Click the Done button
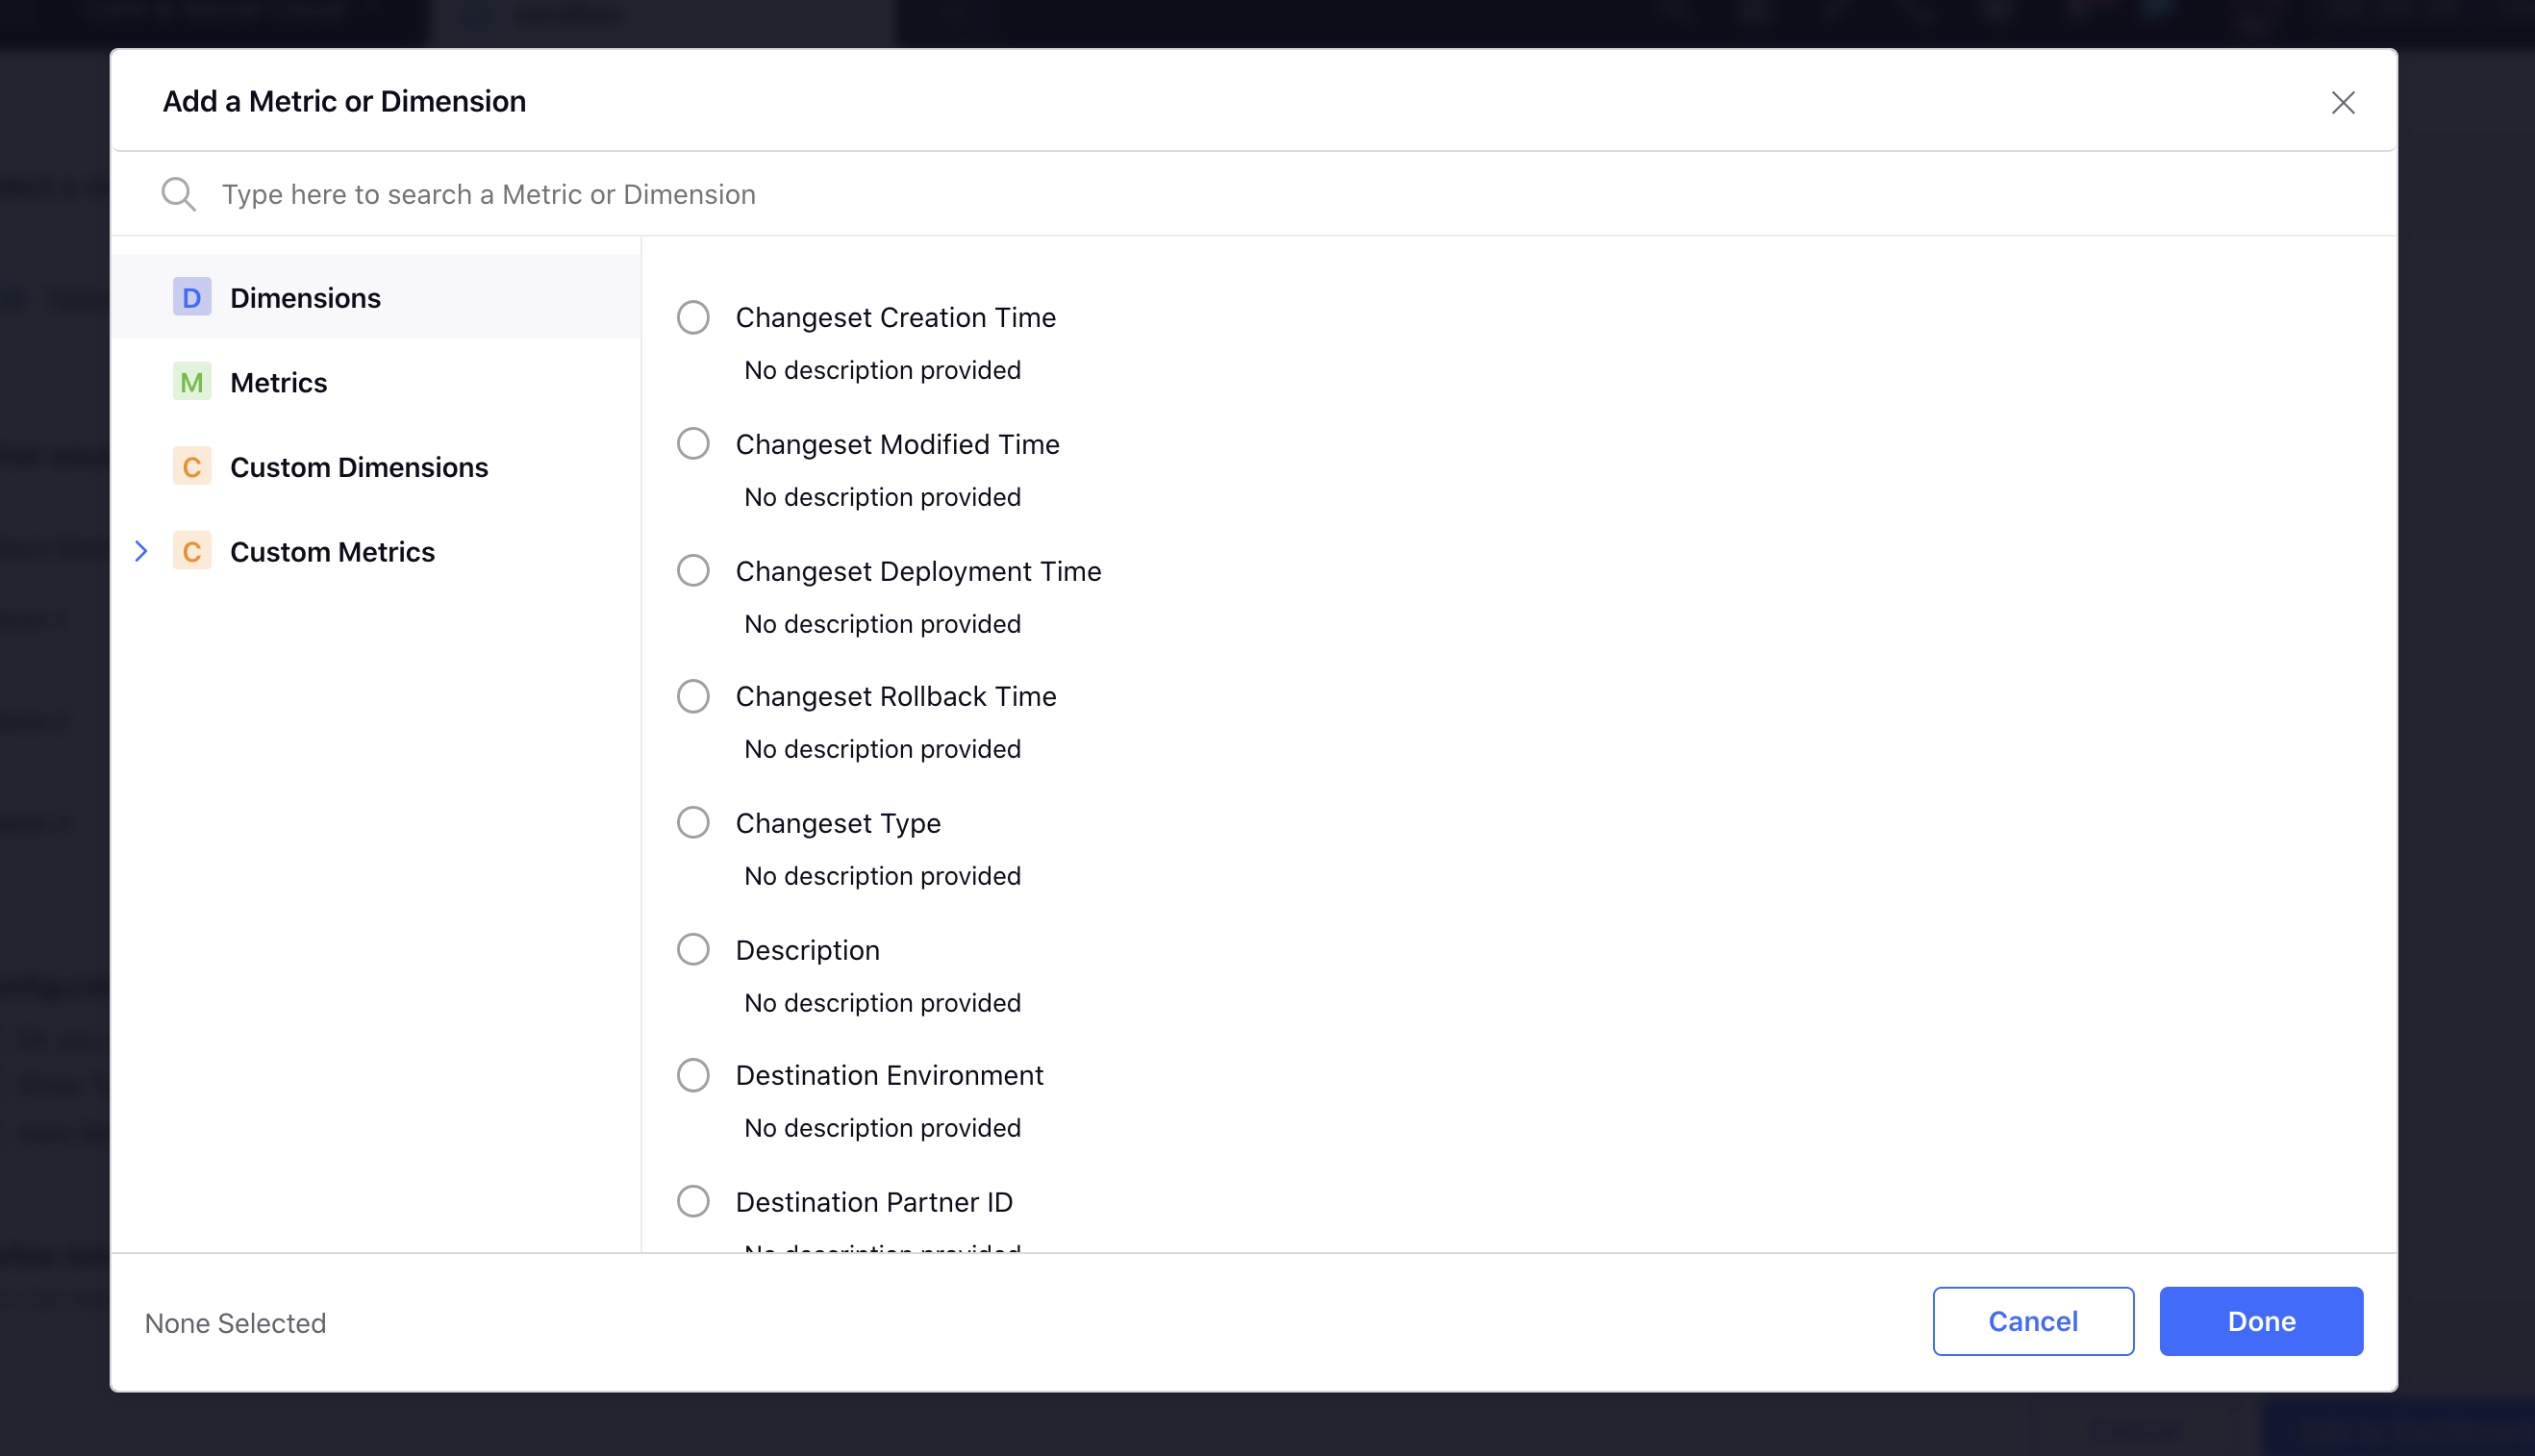The height and width of the screenshot is (1456, 2535). [2262, 1320]
